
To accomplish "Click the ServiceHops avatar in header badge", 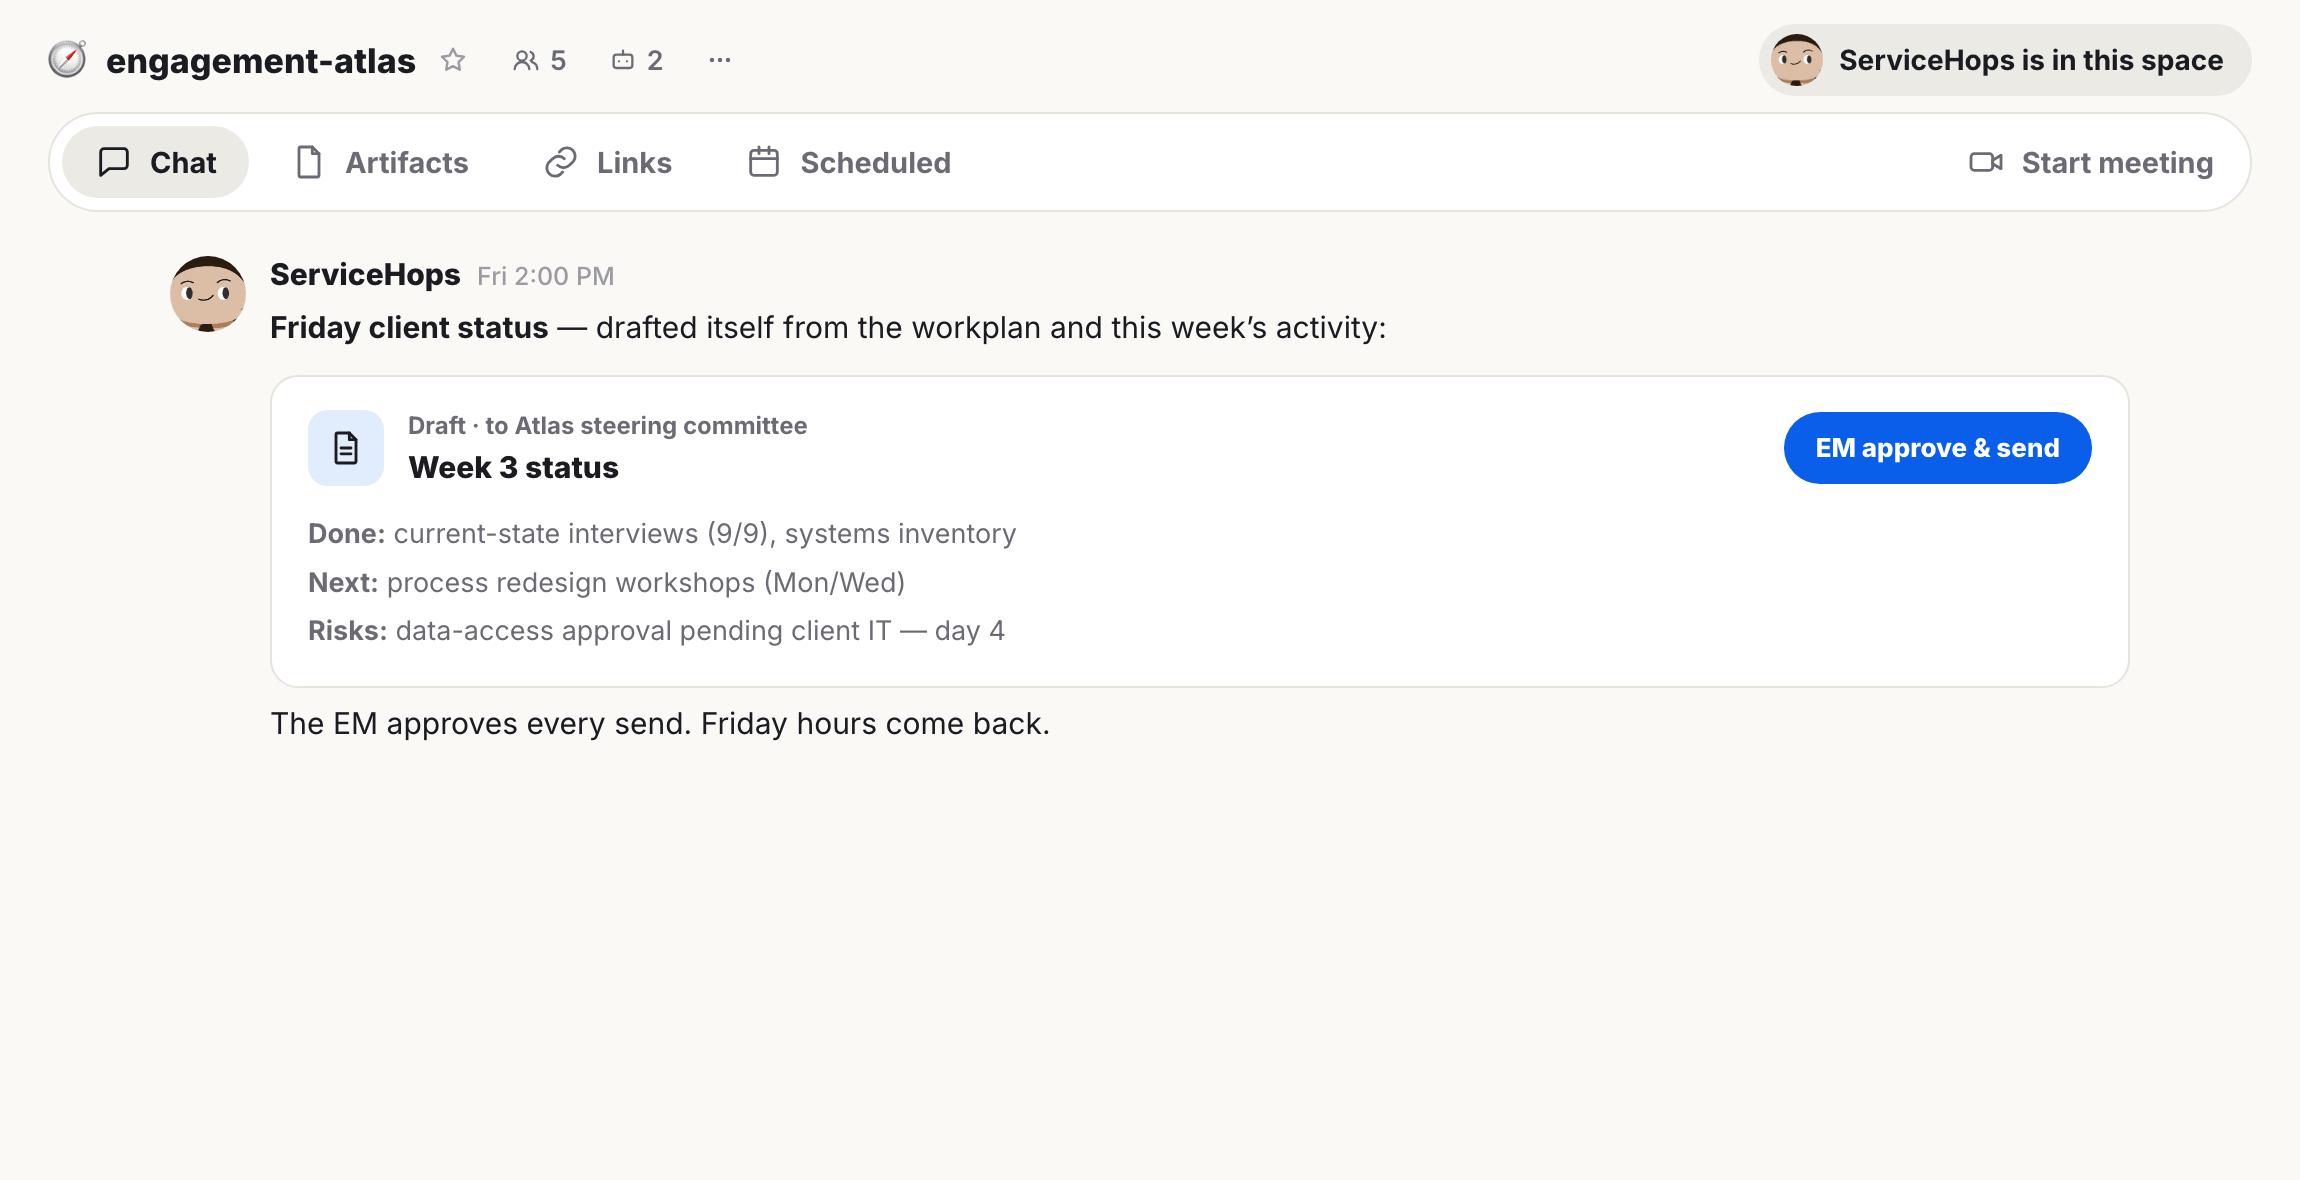I will coord(1797,60).
